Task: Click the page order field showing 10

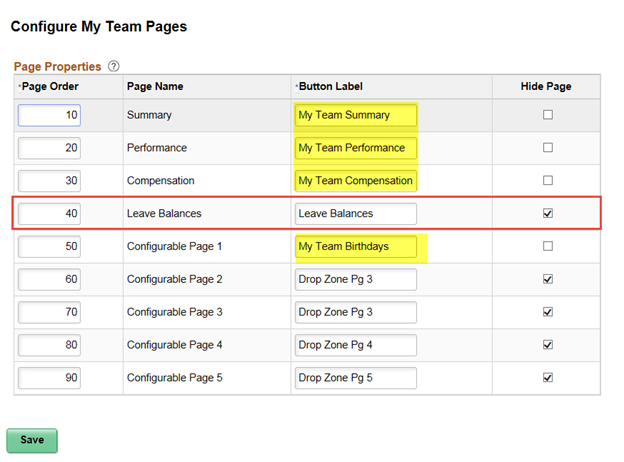Action: [50, 115]
